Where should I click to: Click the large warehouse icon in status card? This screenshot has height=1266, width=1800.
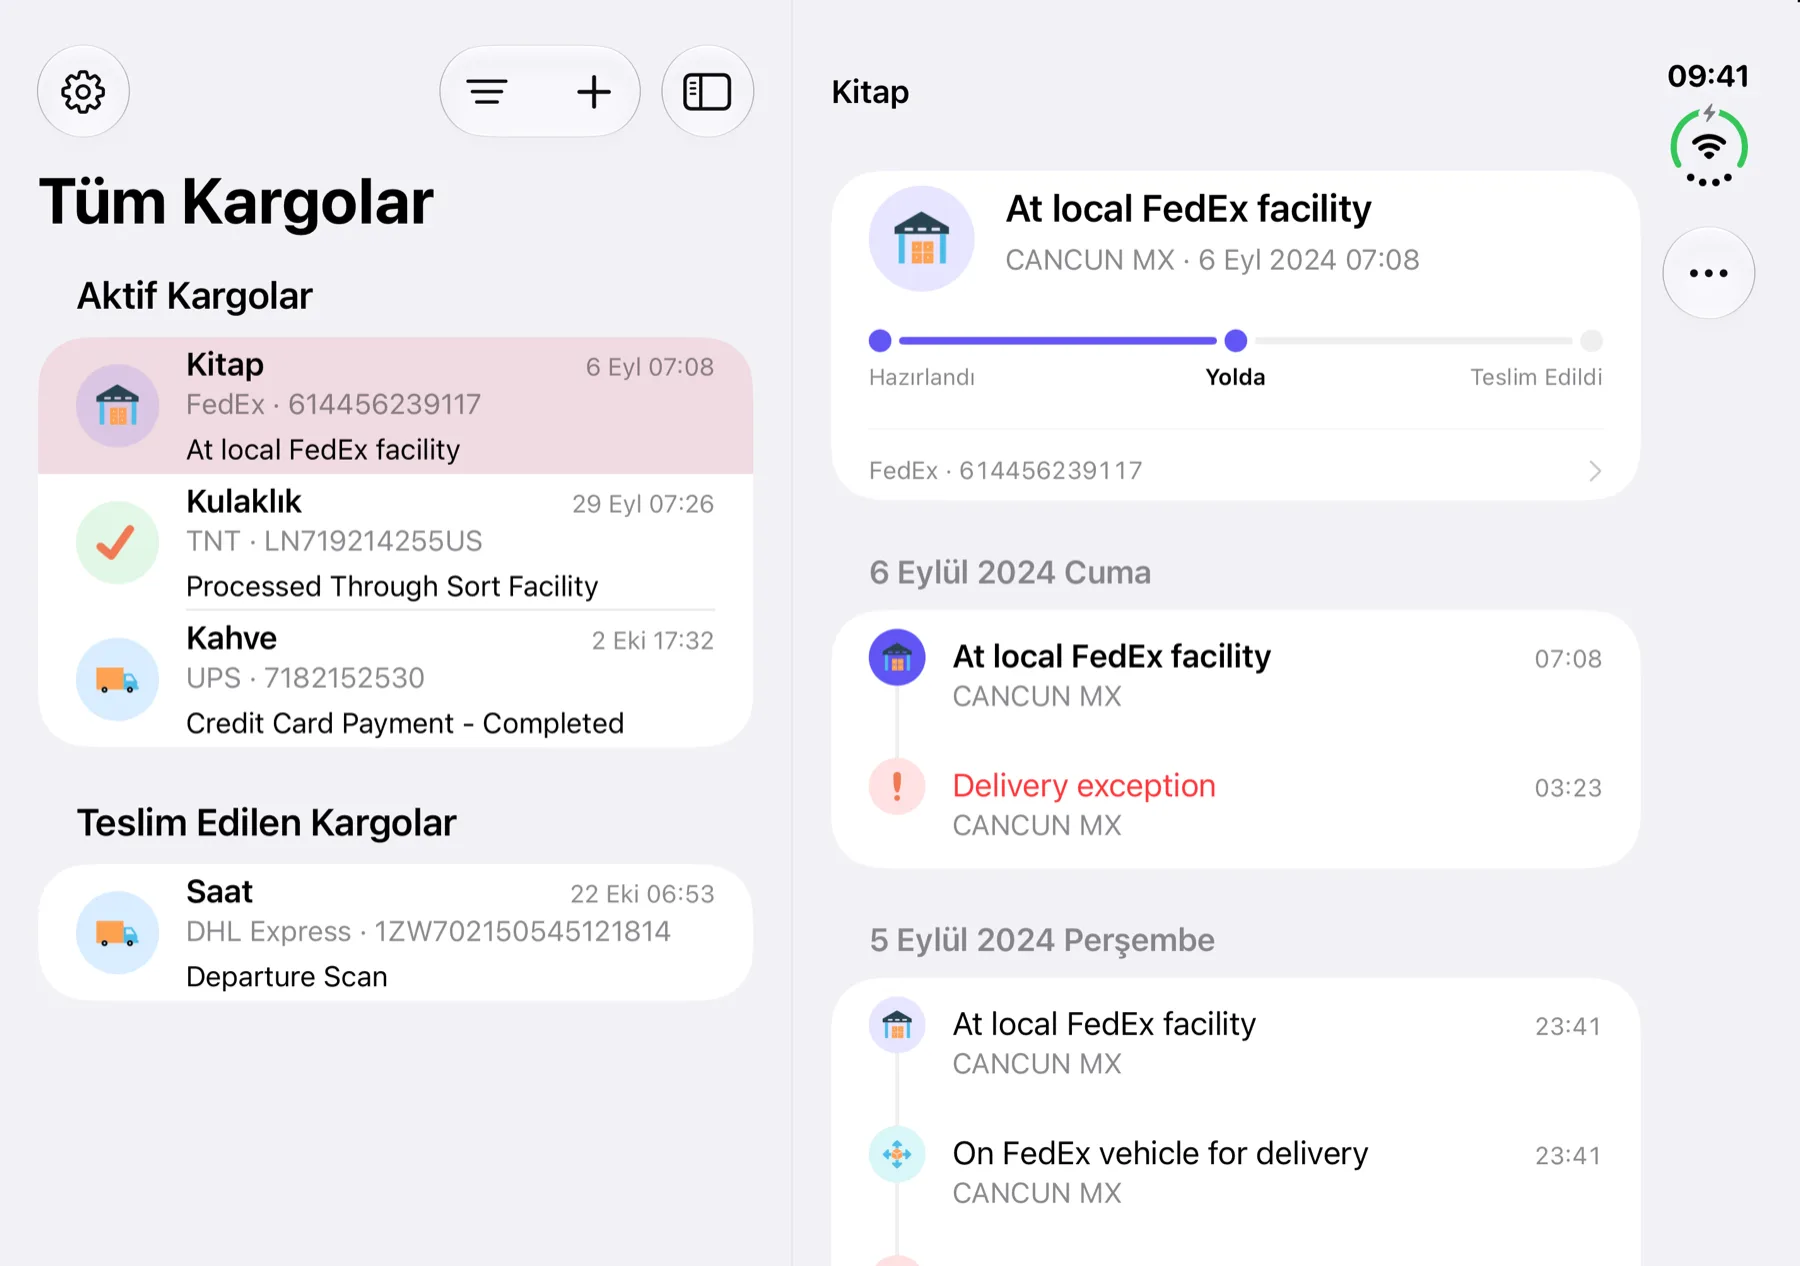pos(921,238)
